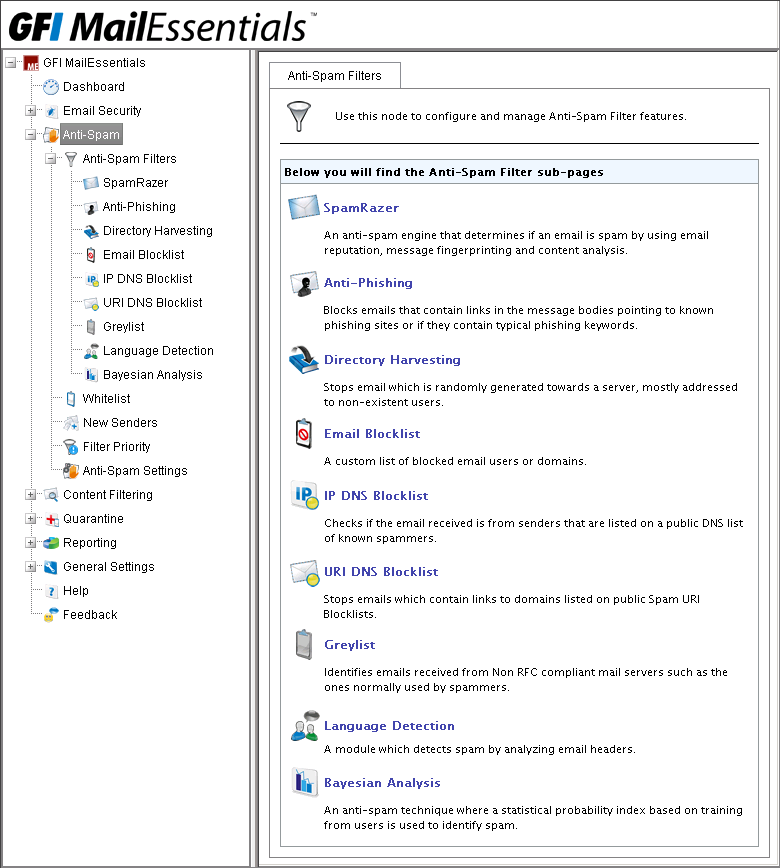The image size is (780, 868).
Task: Click the Email Blocklist icon in tree
Action: tap(91, 255)
